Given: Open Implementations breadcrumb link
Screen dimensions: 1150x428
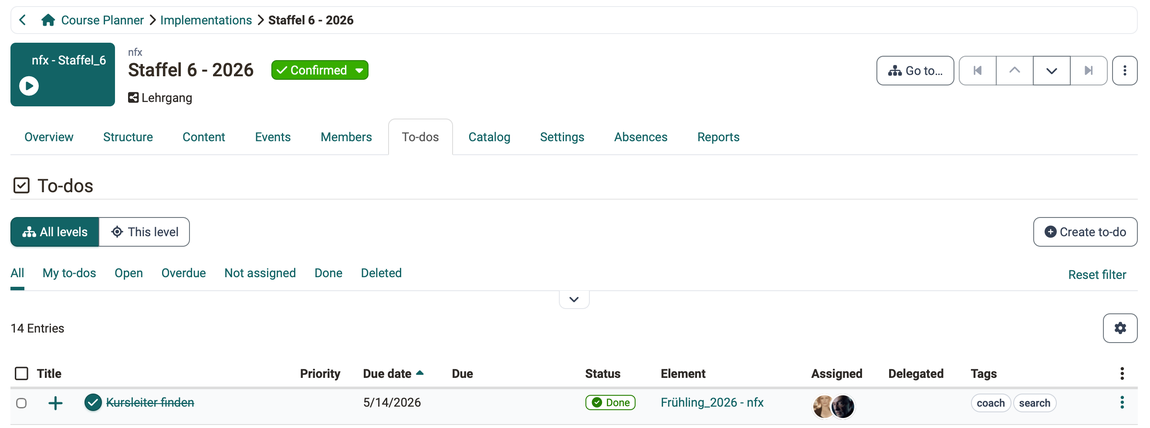Looking at the screenshot, I should click(206, 21).
